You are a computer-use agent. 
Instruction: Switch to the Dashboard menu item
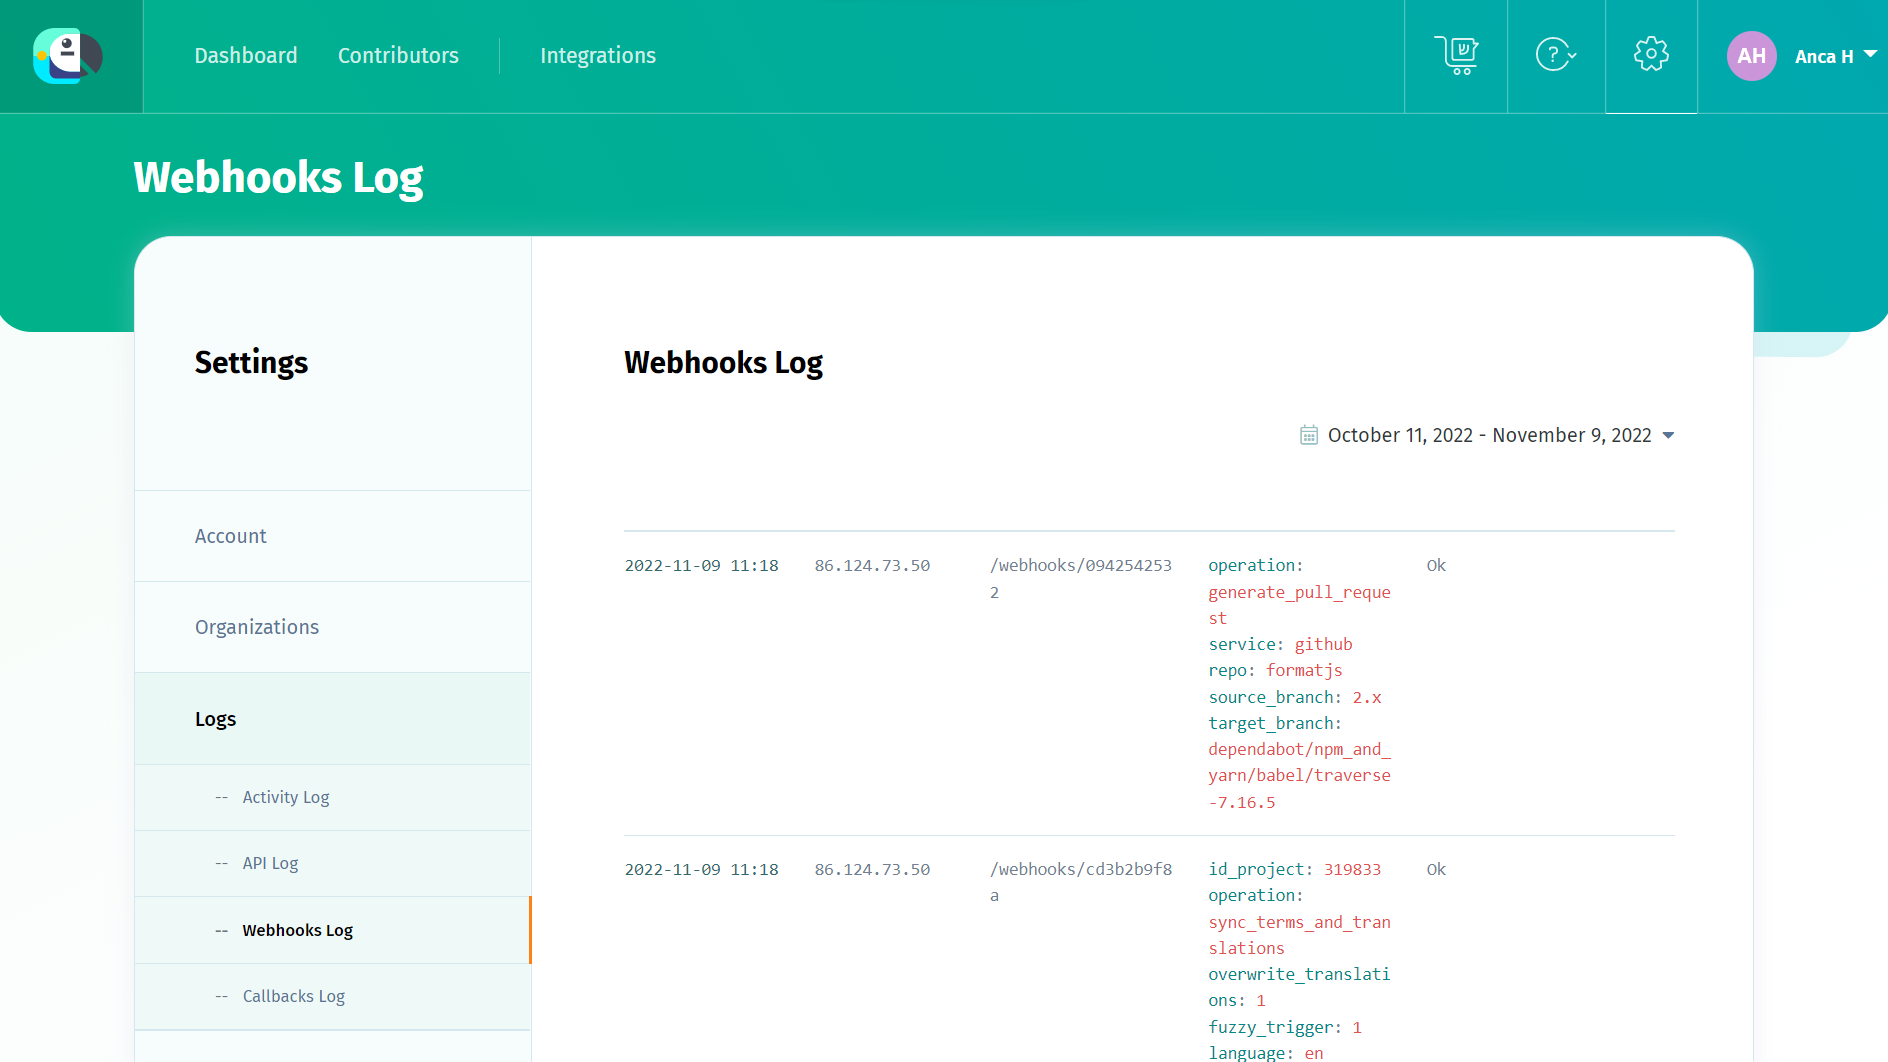(x=246, y=56)
